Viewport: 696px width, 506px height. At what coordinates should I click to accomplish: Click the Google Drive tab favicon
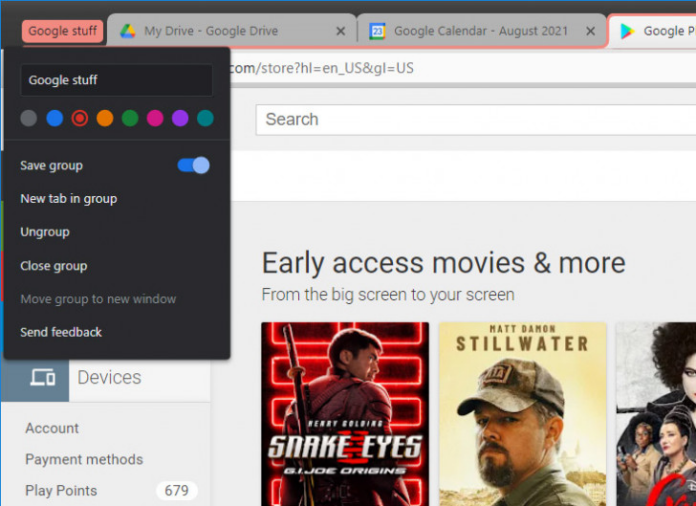[x=128, y=31]
